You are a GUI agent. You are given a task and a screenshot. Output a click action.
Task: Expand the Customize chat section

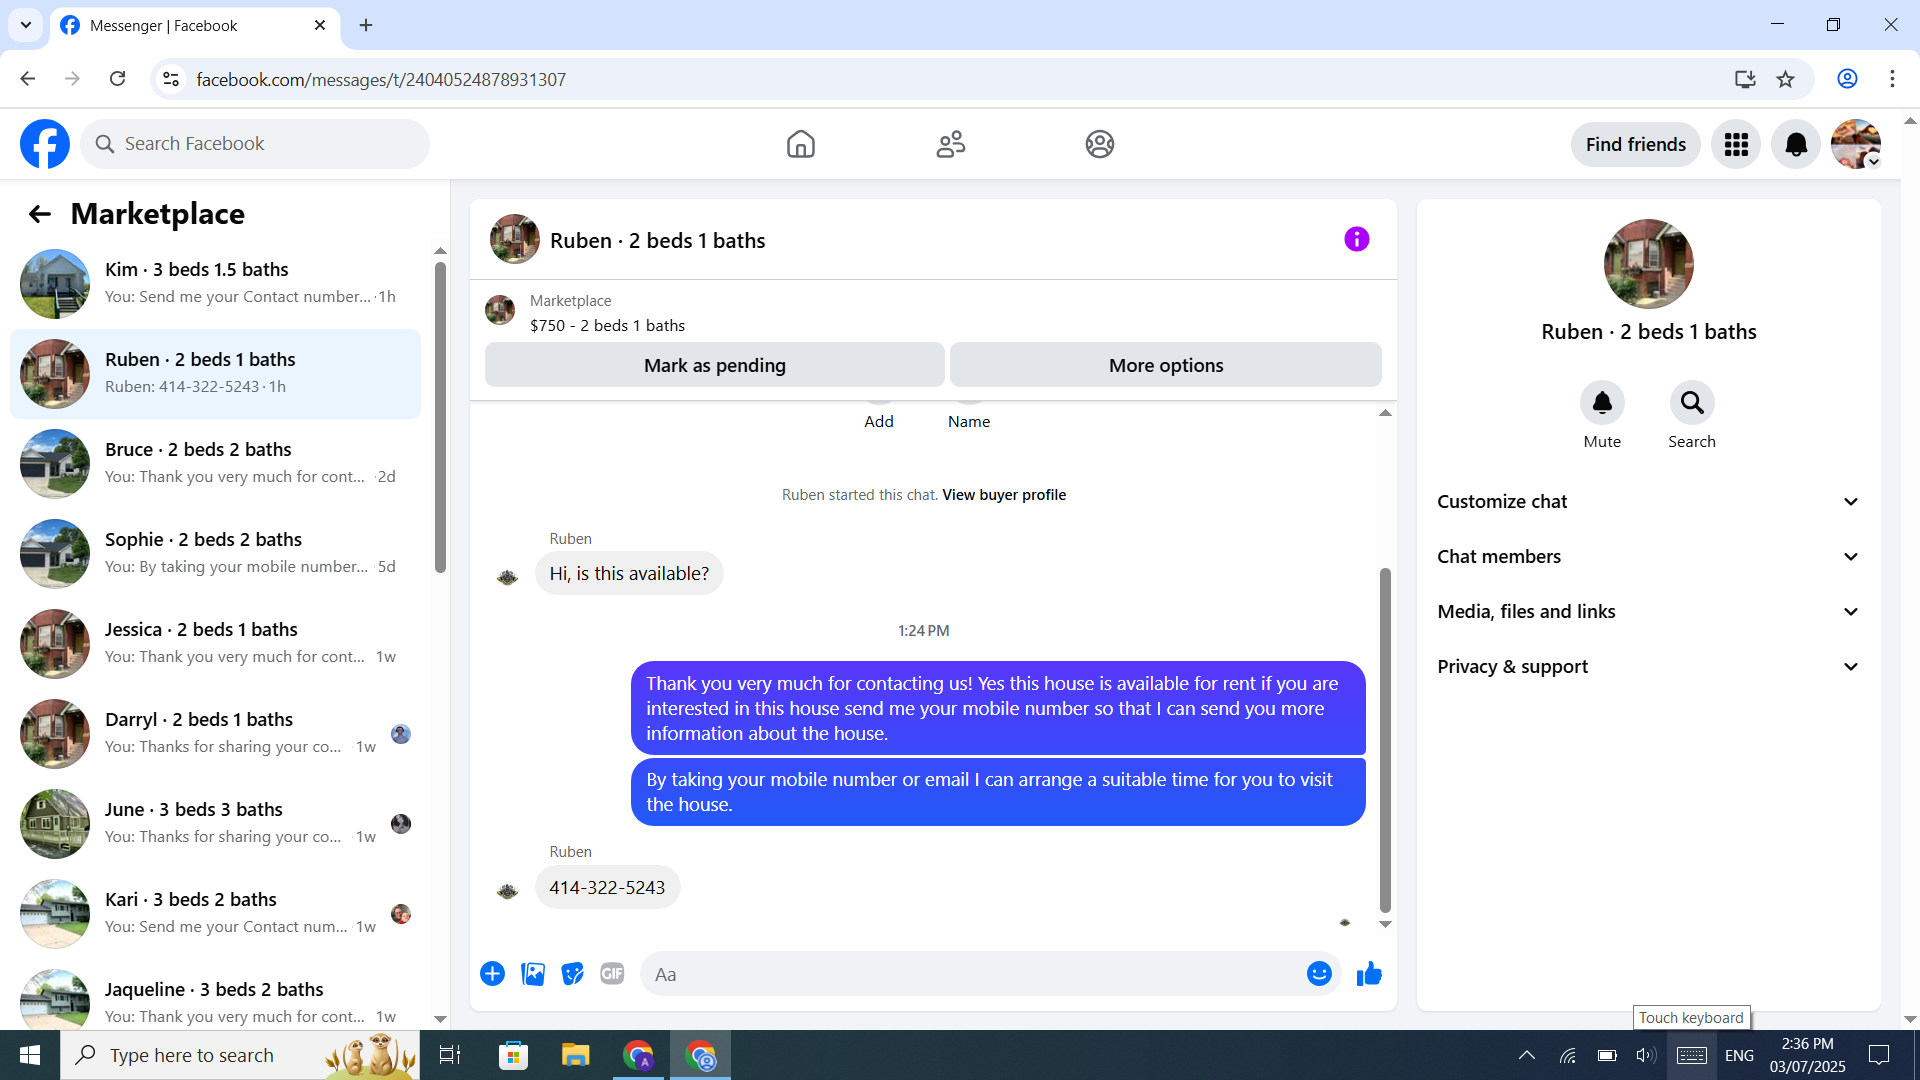click(x=1648, y=502)
